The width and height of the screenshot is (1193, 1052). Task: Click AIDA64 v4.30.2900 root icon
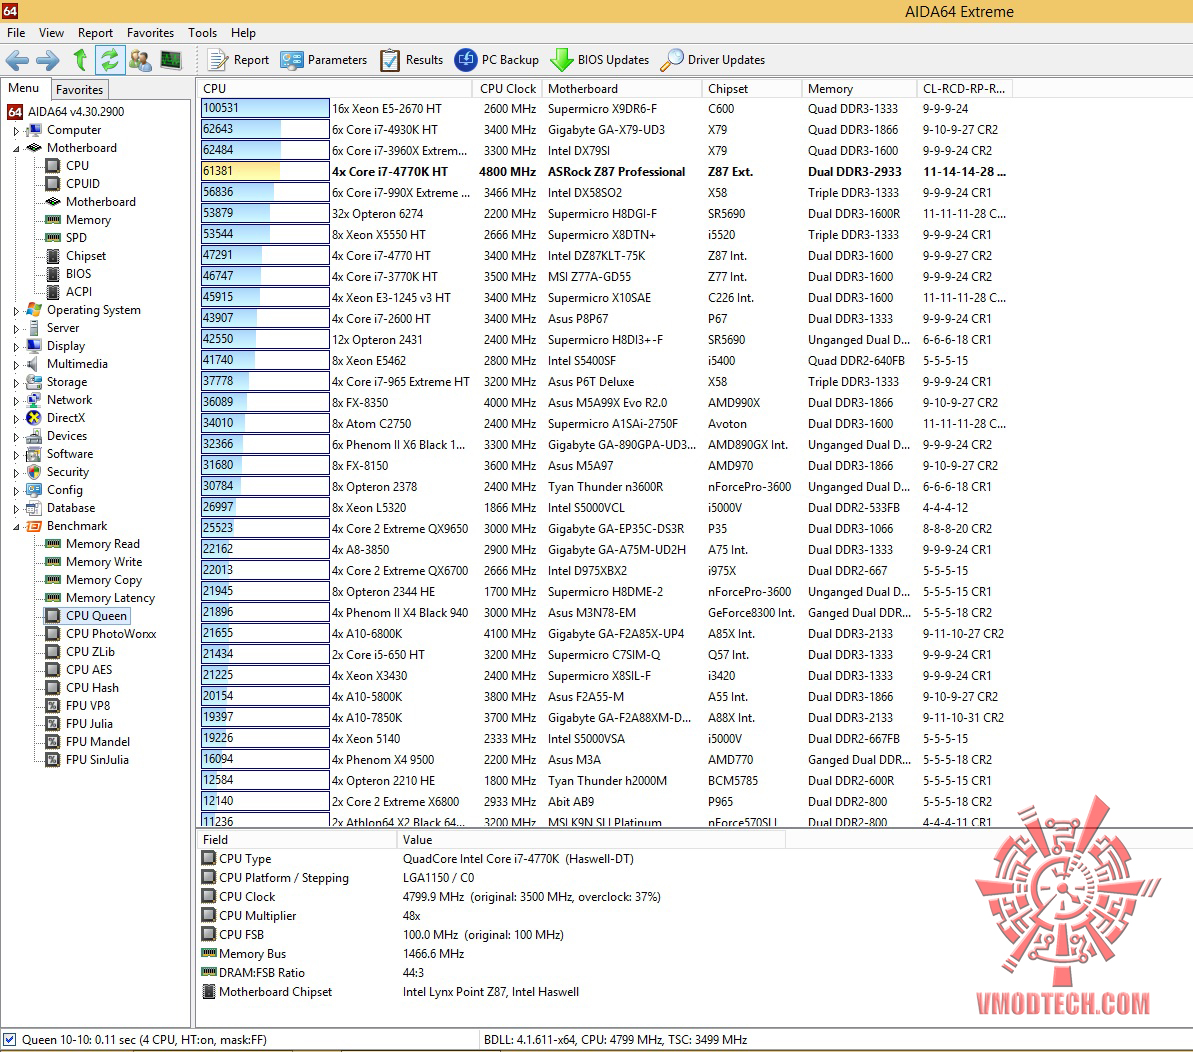click(x=14, y=112)
